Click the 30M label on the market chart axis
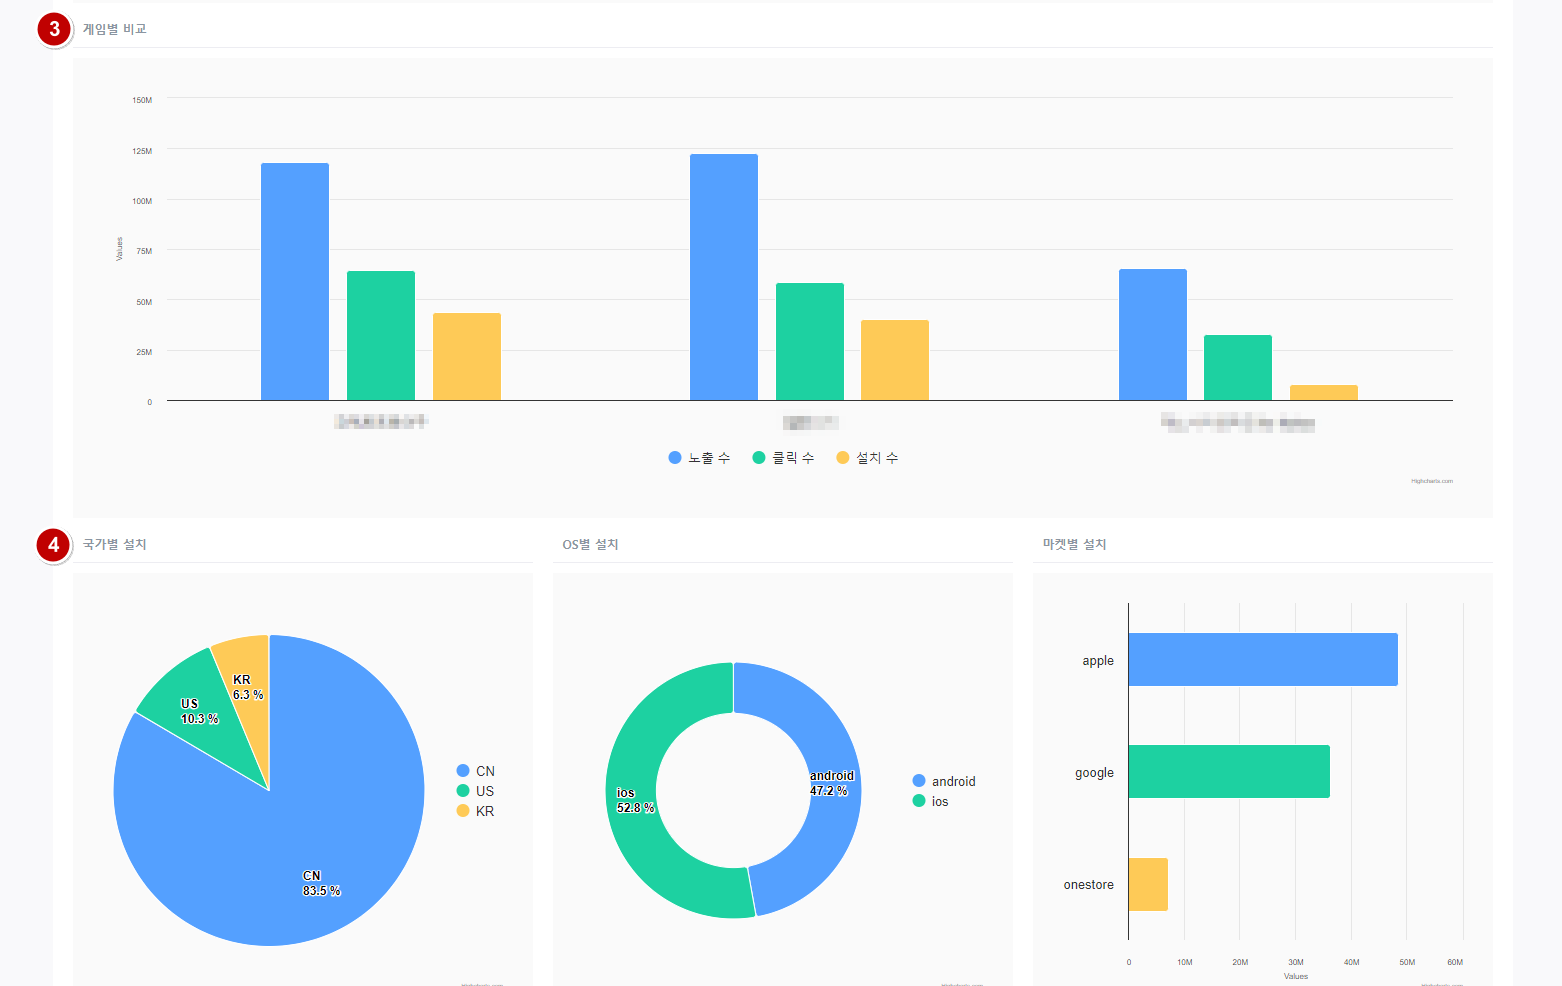The width and height of the screenshot is (1562, 986). click(x=1296, y=962)
